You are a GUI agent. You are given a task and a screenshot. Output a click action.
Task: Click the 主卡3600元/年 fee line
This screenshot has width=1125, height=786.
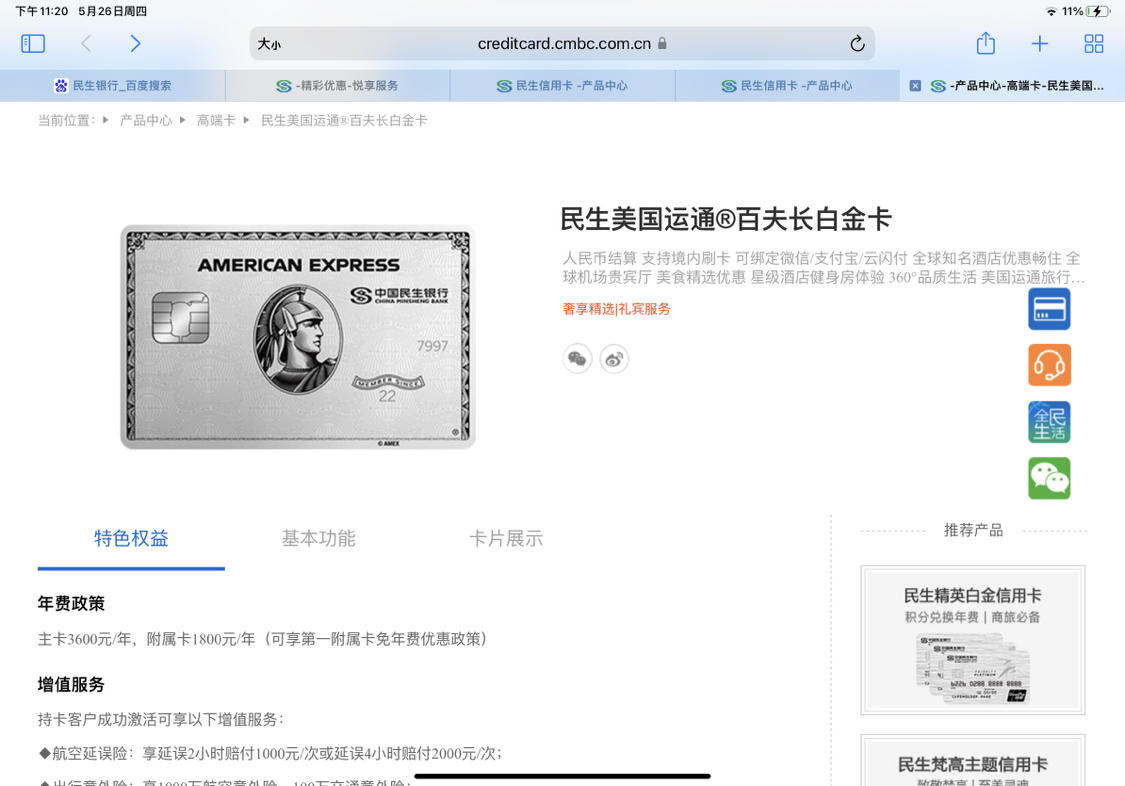point(263,639)
